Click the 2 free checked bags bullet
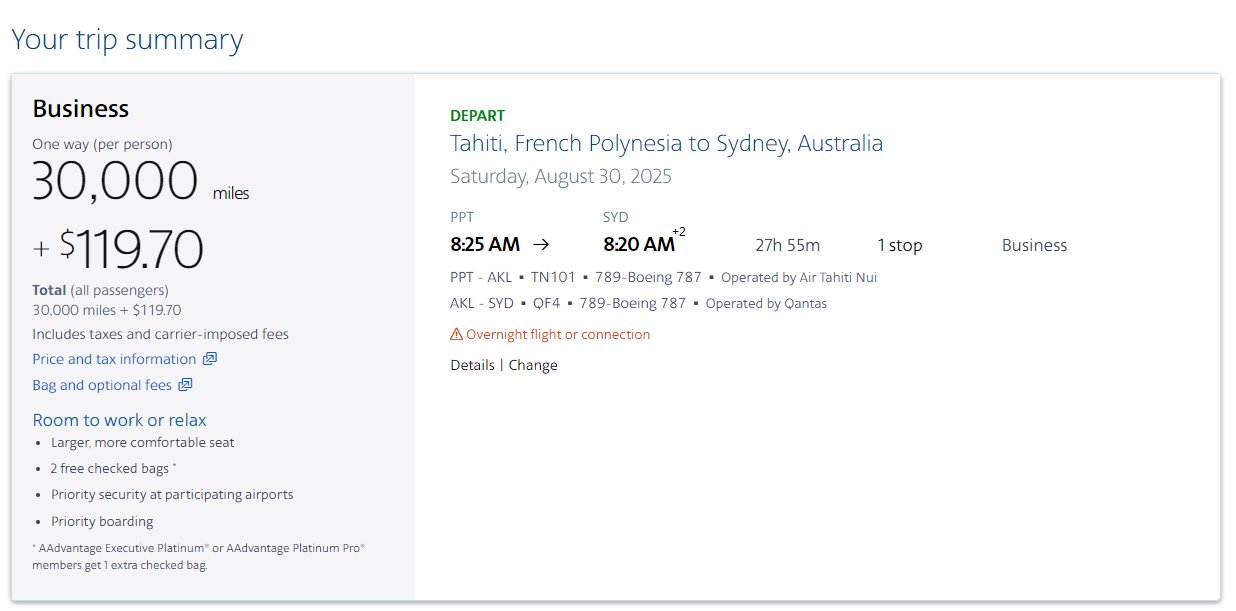Image resolution: width=1236 pixels, height=611 pixels. pyautogui.click(x=114, y=468)
